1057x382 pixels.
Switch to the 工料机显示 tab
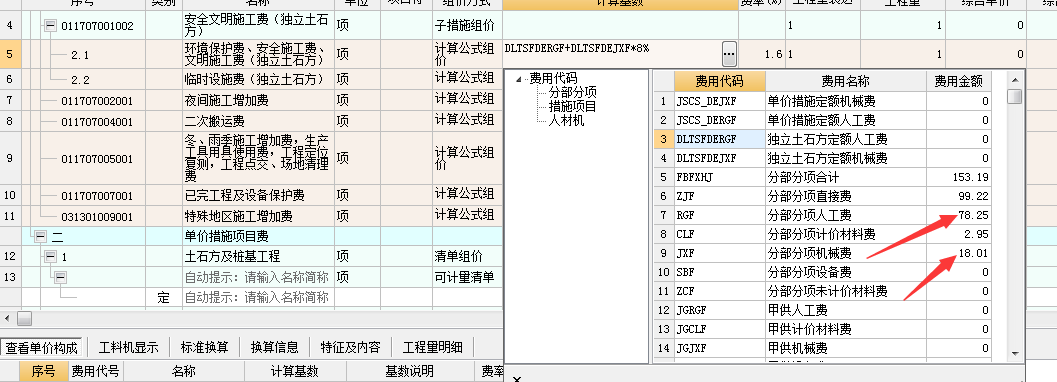point(128,348)
